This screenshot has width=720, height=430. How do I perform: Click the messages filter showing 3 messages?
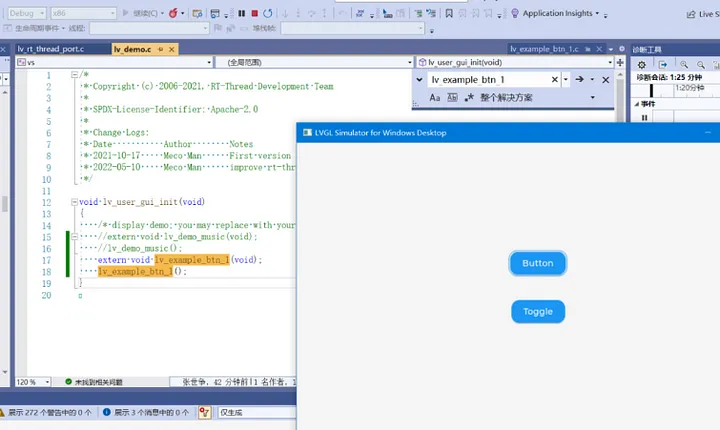point(146,413)
